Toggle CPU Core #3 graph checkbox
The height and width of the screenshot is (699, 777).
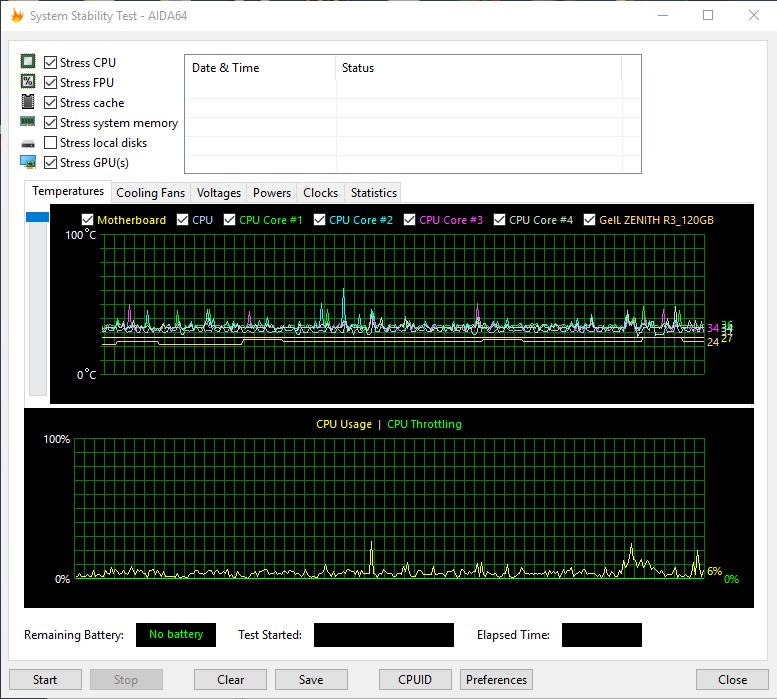tap(409, 219)
